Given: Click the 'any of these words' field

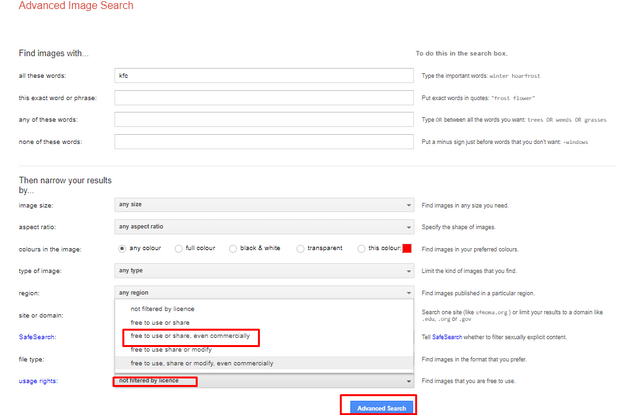Looking at the screenshot, I should click(264, 120).
